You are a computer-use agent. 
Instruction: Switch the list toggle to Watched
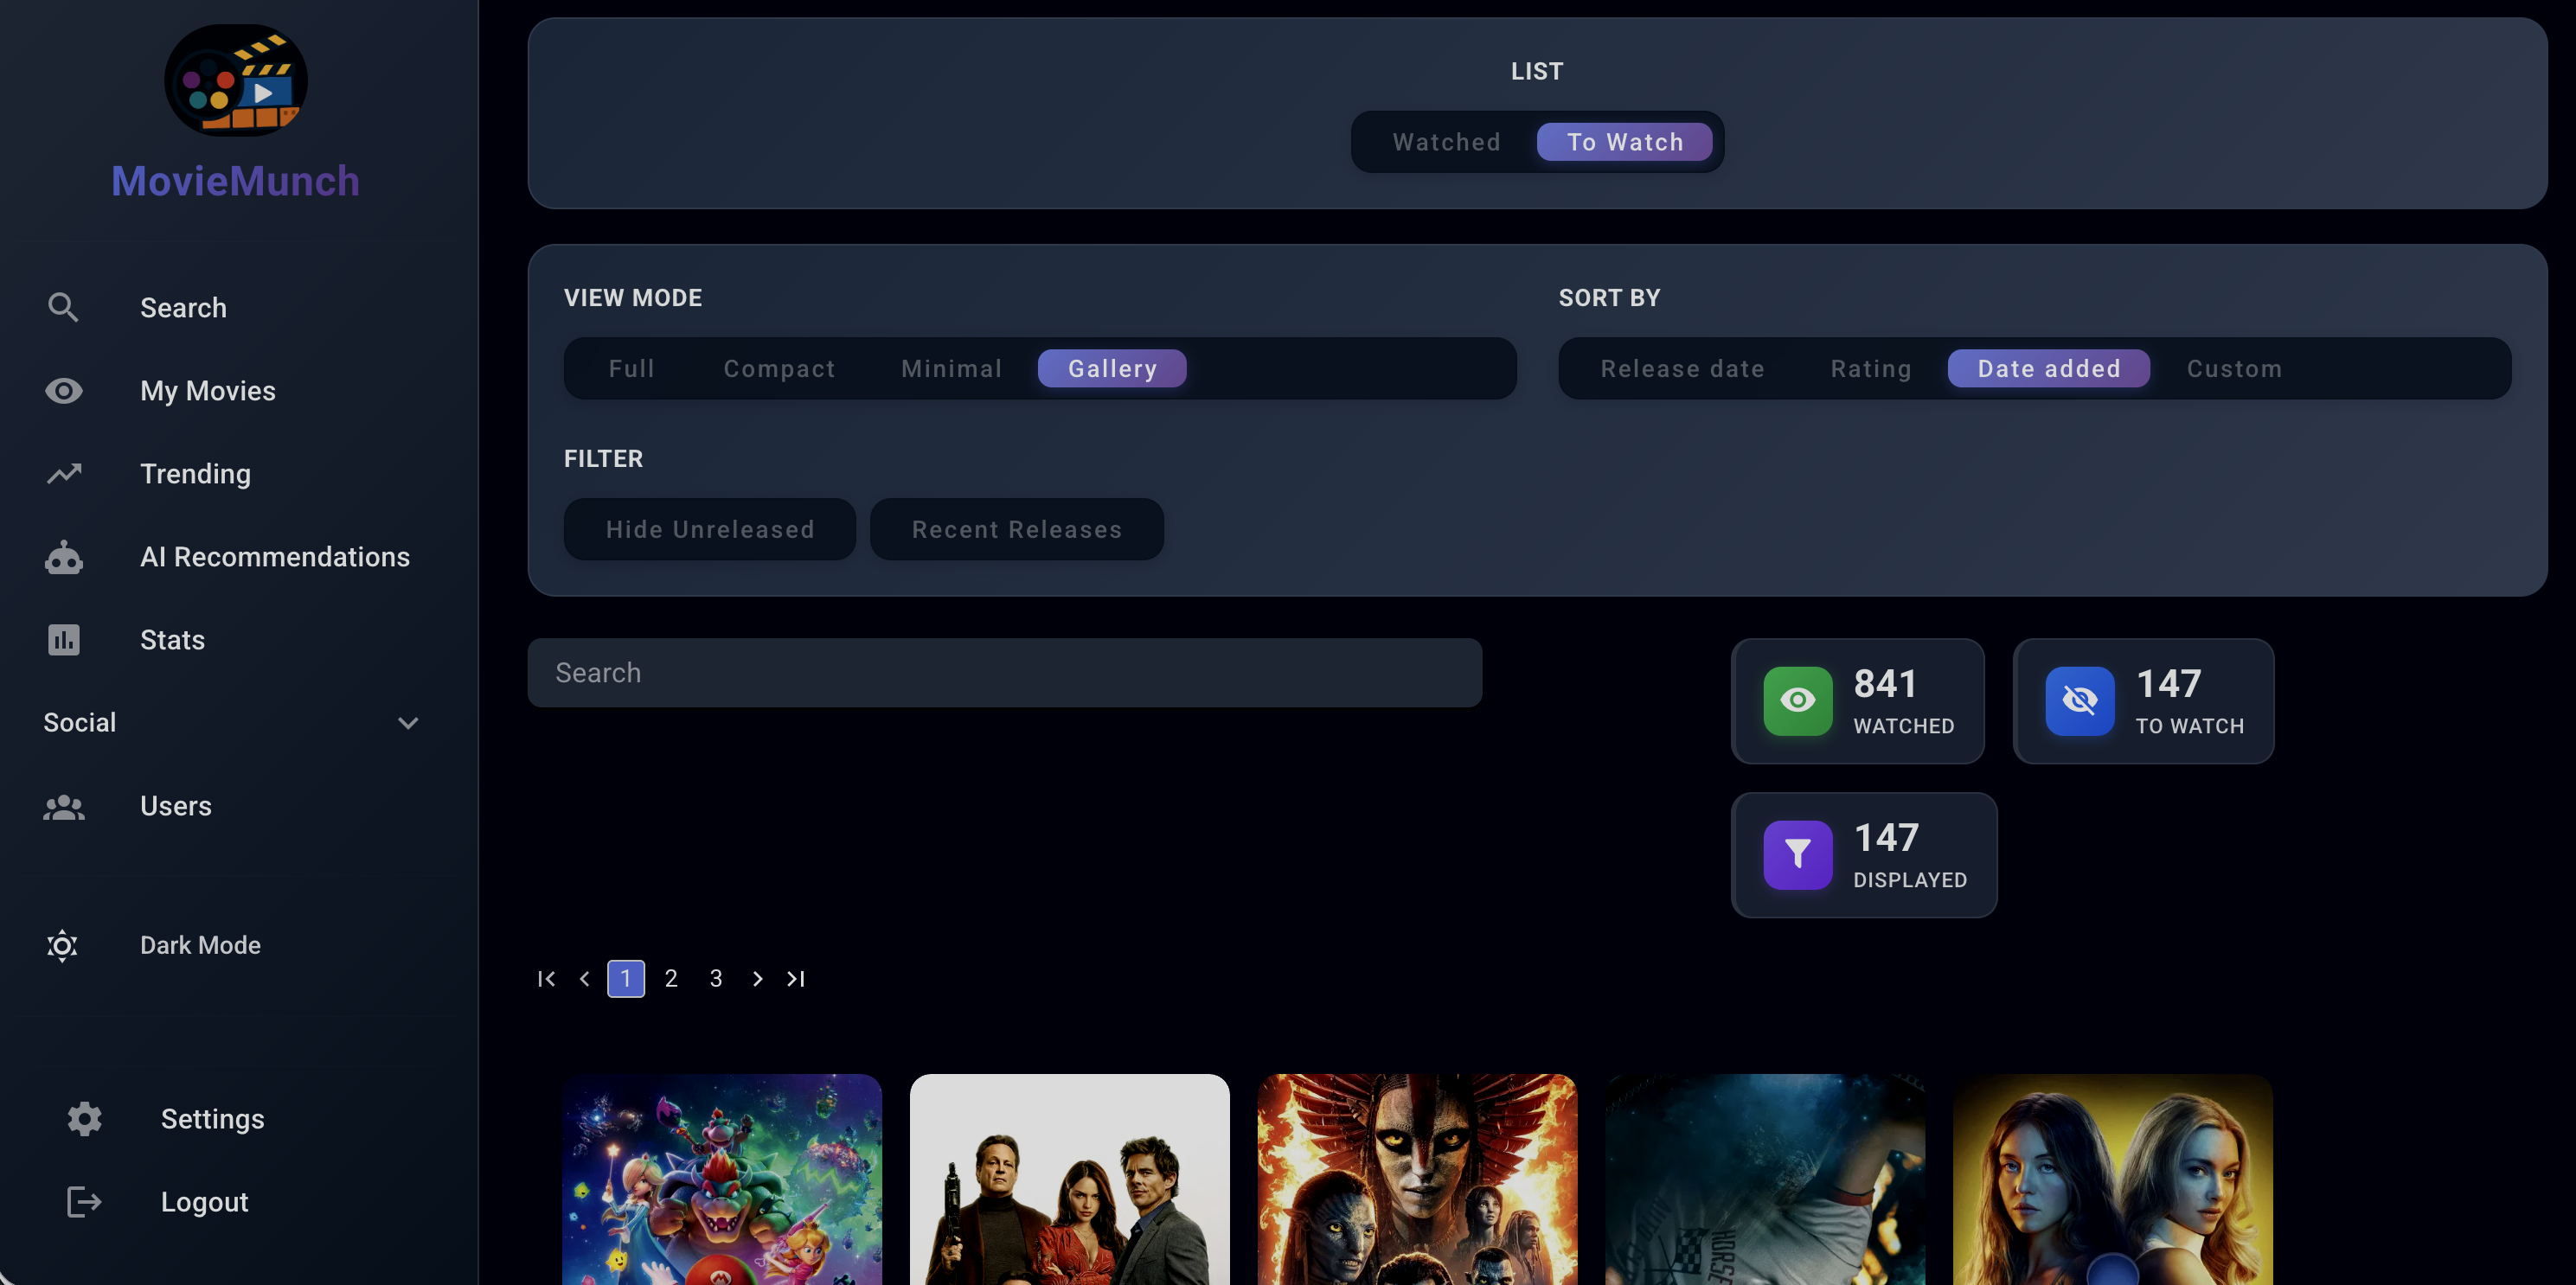1446,141
